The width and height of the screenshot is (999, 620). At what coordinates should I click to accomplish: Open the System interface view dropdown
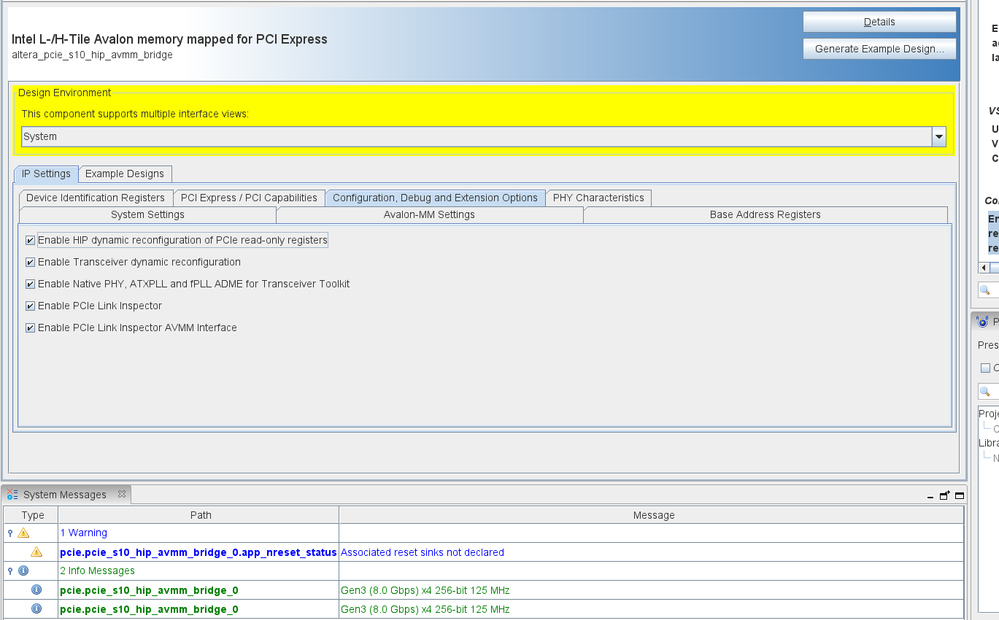click(938, 137)
